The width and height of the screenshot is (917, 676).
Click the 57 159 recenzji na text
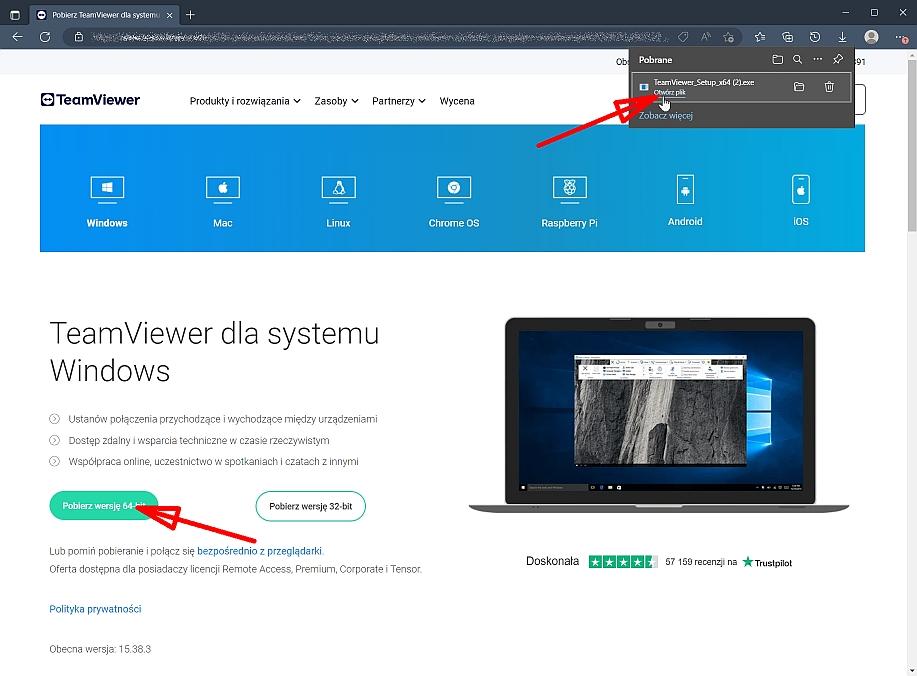point(701,562)
